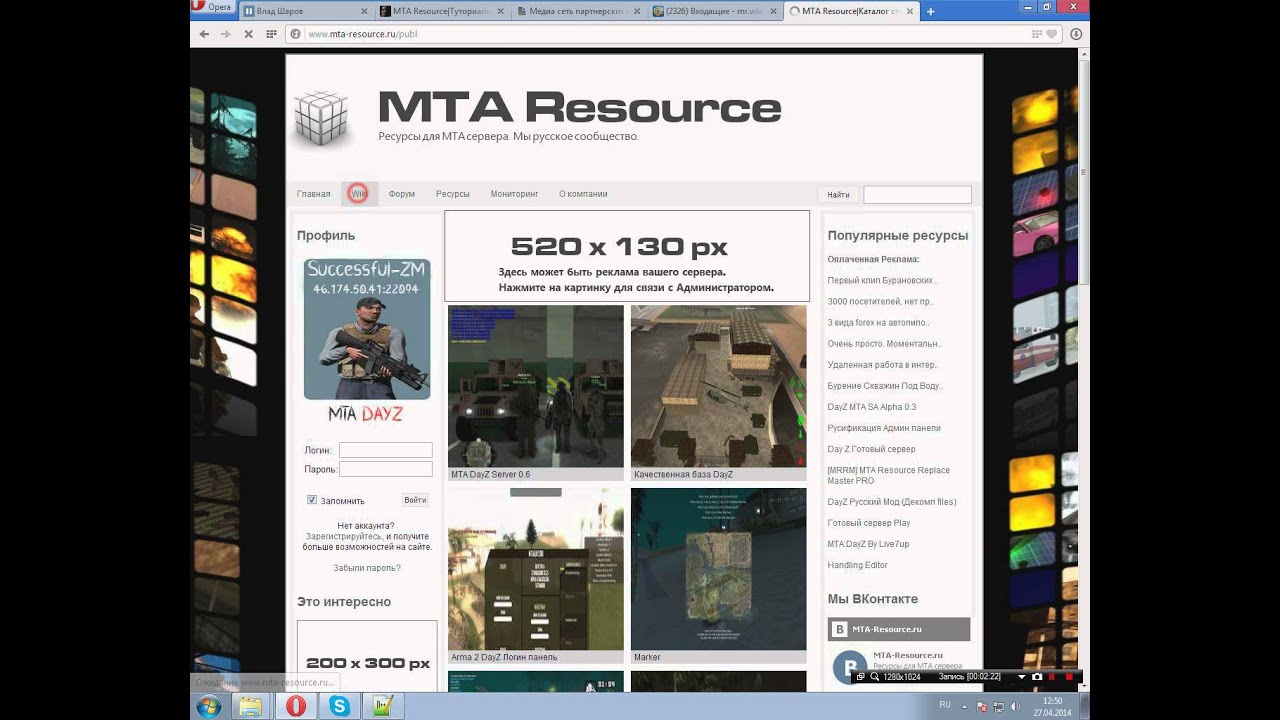The width and height of the screenshot is (1280, 720).
Task: Close the Влад Шаров tab
Action: coord(365,12)
